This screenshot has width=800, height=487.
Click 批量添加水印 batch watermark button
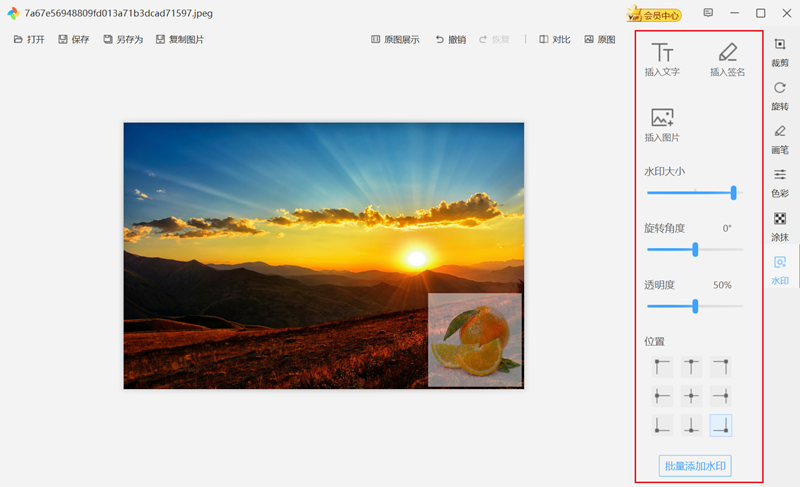click(695, 466)
